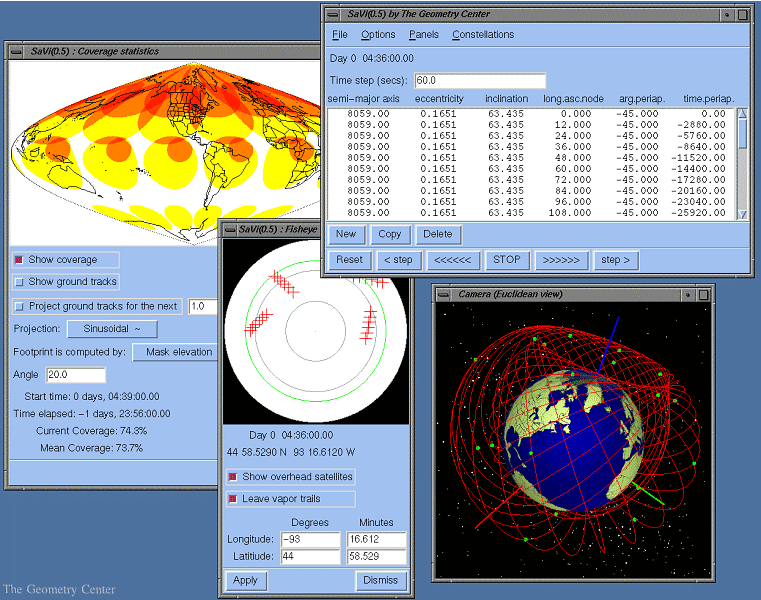
Task: Open Coverage statistics window menu button
Action: click(x=18, y=51)
